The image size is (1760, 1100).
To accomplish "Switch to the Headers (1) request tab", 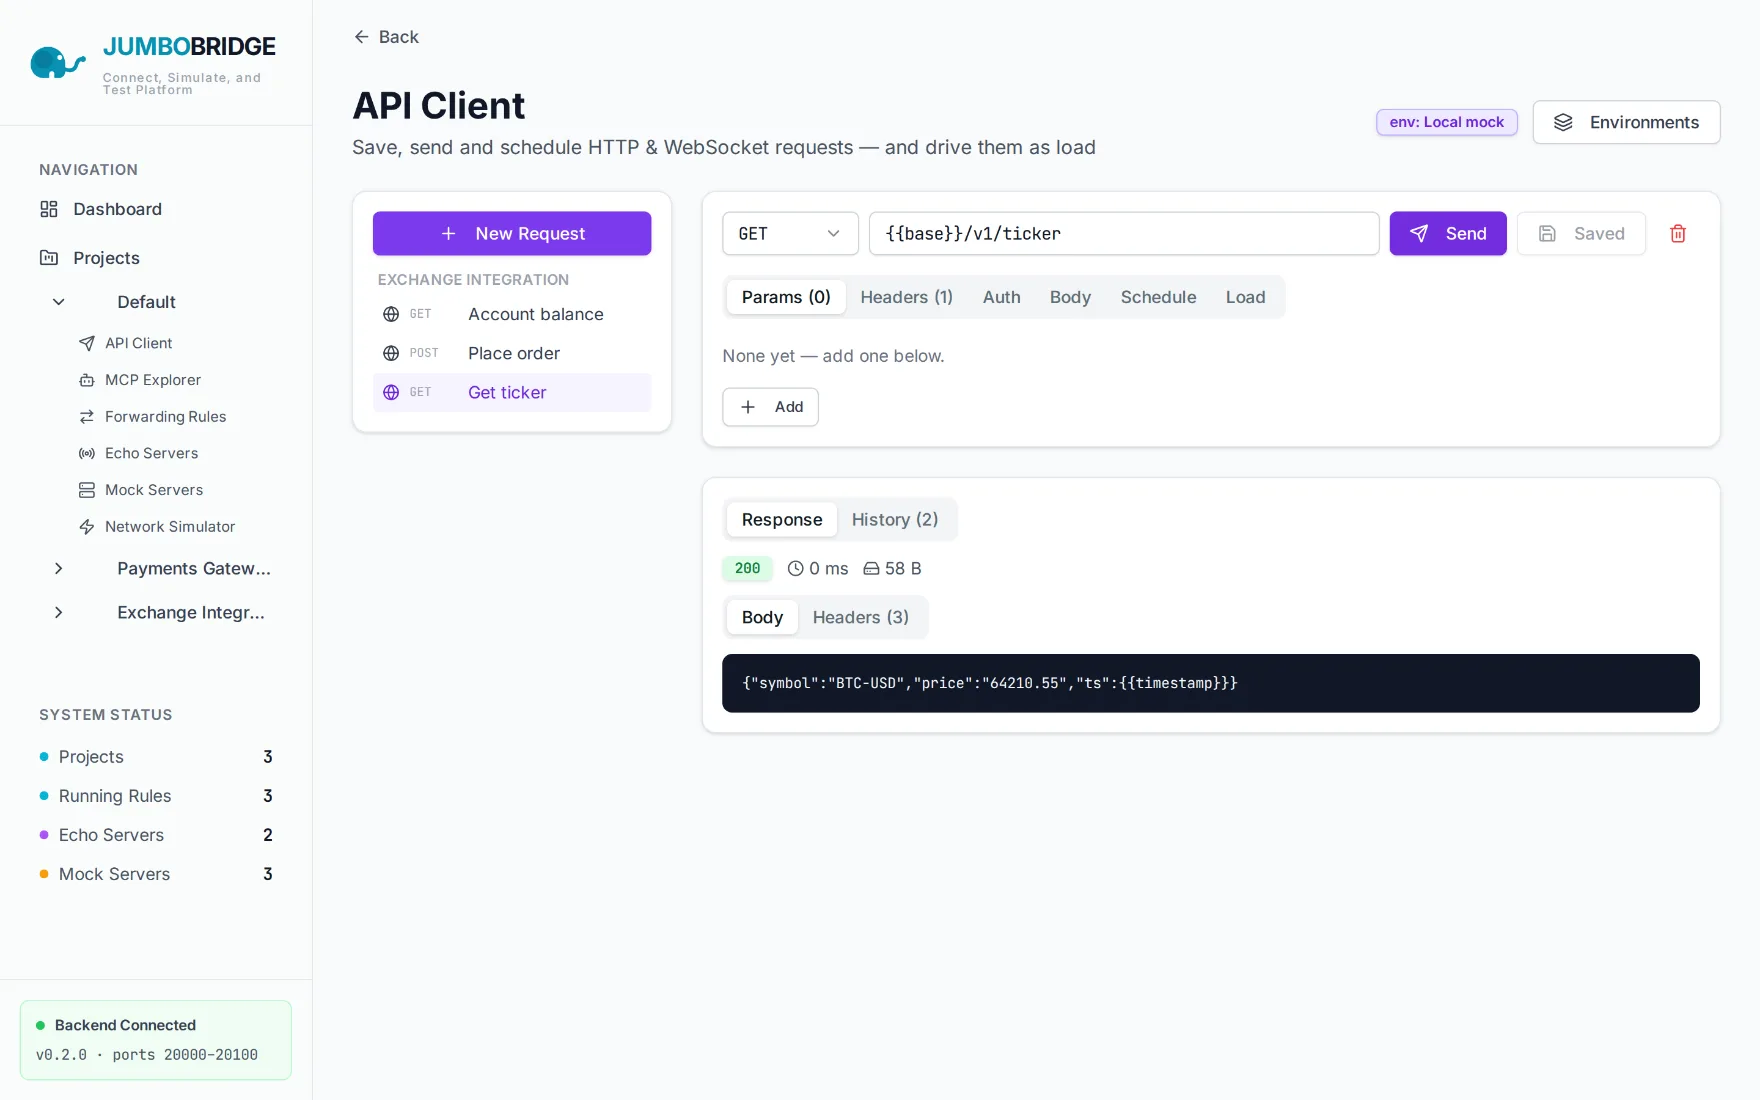I will click(906, 297).
